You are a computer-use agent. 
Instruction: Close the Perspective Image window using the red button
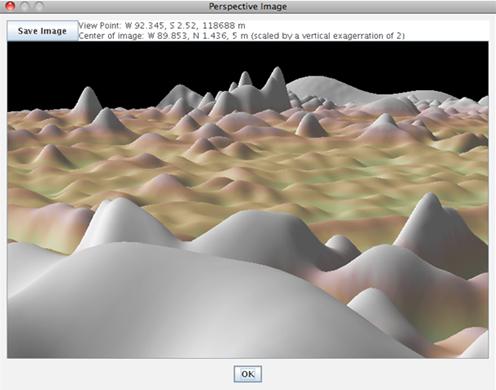click(10, 6)
